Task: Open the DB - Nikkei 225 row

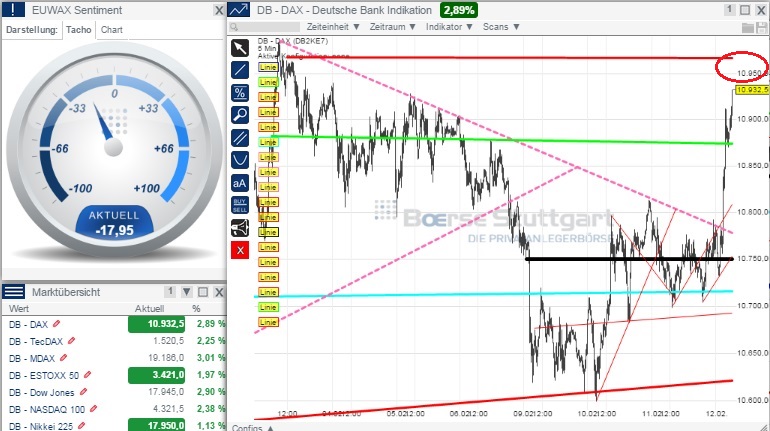Action: point(114,425)
